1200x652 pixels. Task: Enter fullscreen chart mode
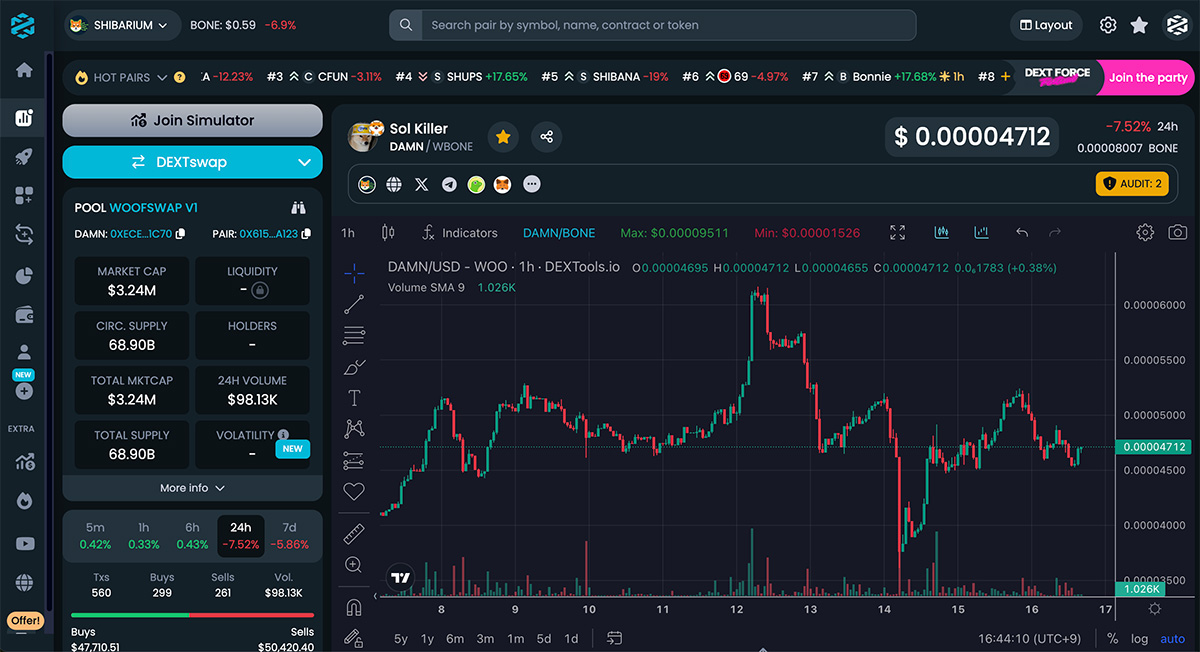pyautogui.click(x=898, y=232)
